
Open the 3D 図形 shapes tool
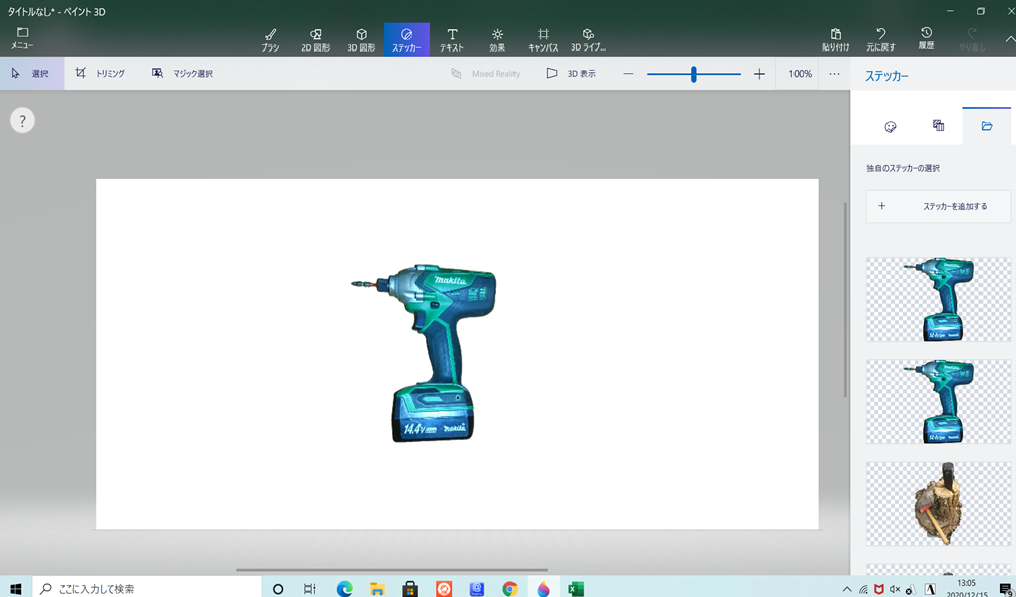(x=361, y=40)
